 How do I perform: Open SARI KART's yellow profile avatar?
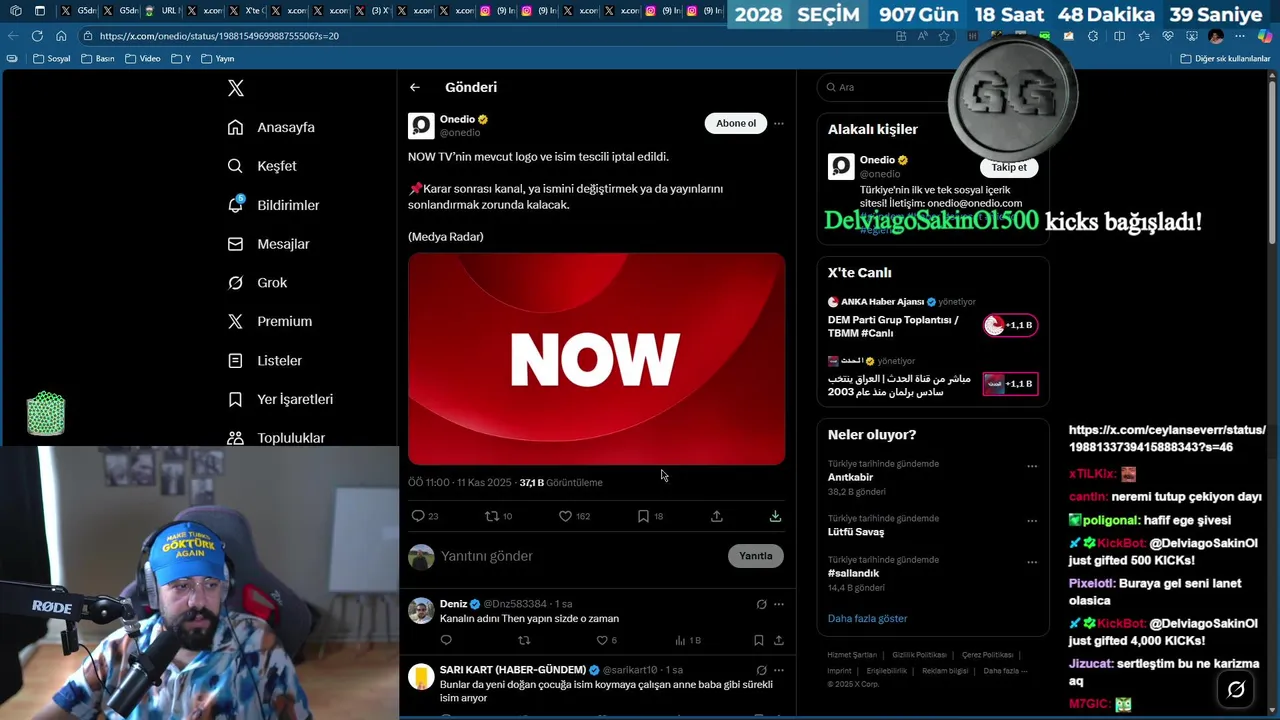[x=421, y=677]
